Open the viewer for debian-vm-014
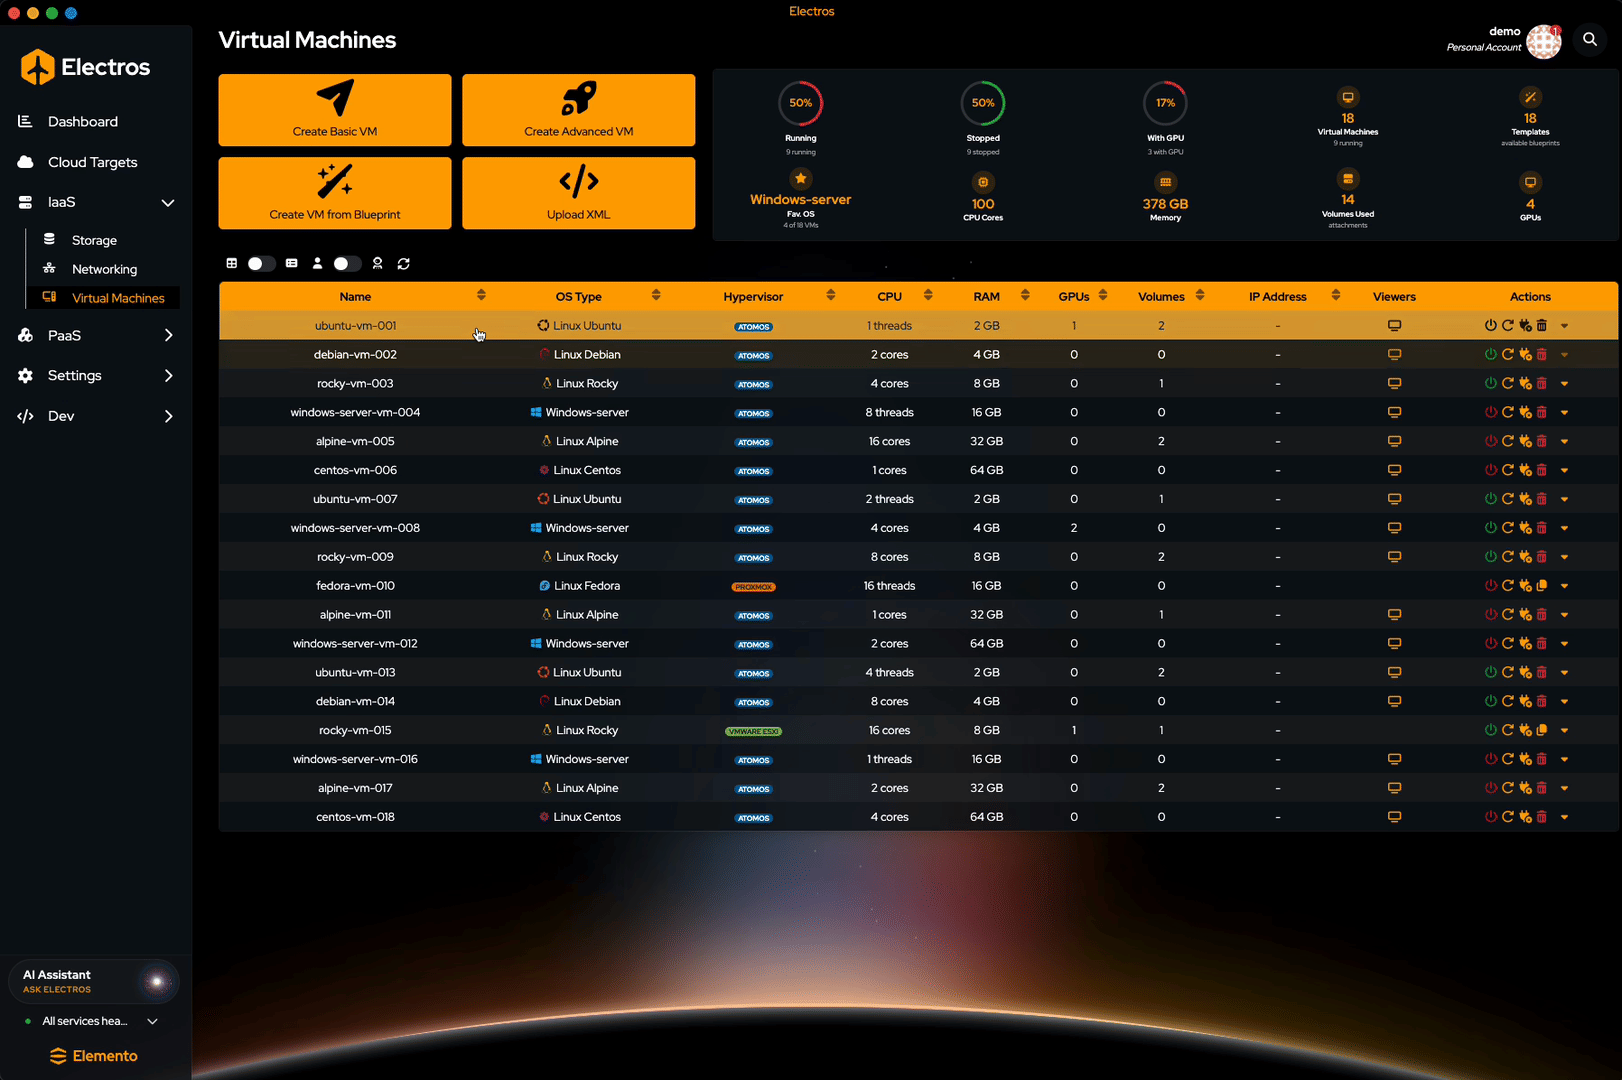This screenshot has height=1080, width=1622. (1394, 701)
